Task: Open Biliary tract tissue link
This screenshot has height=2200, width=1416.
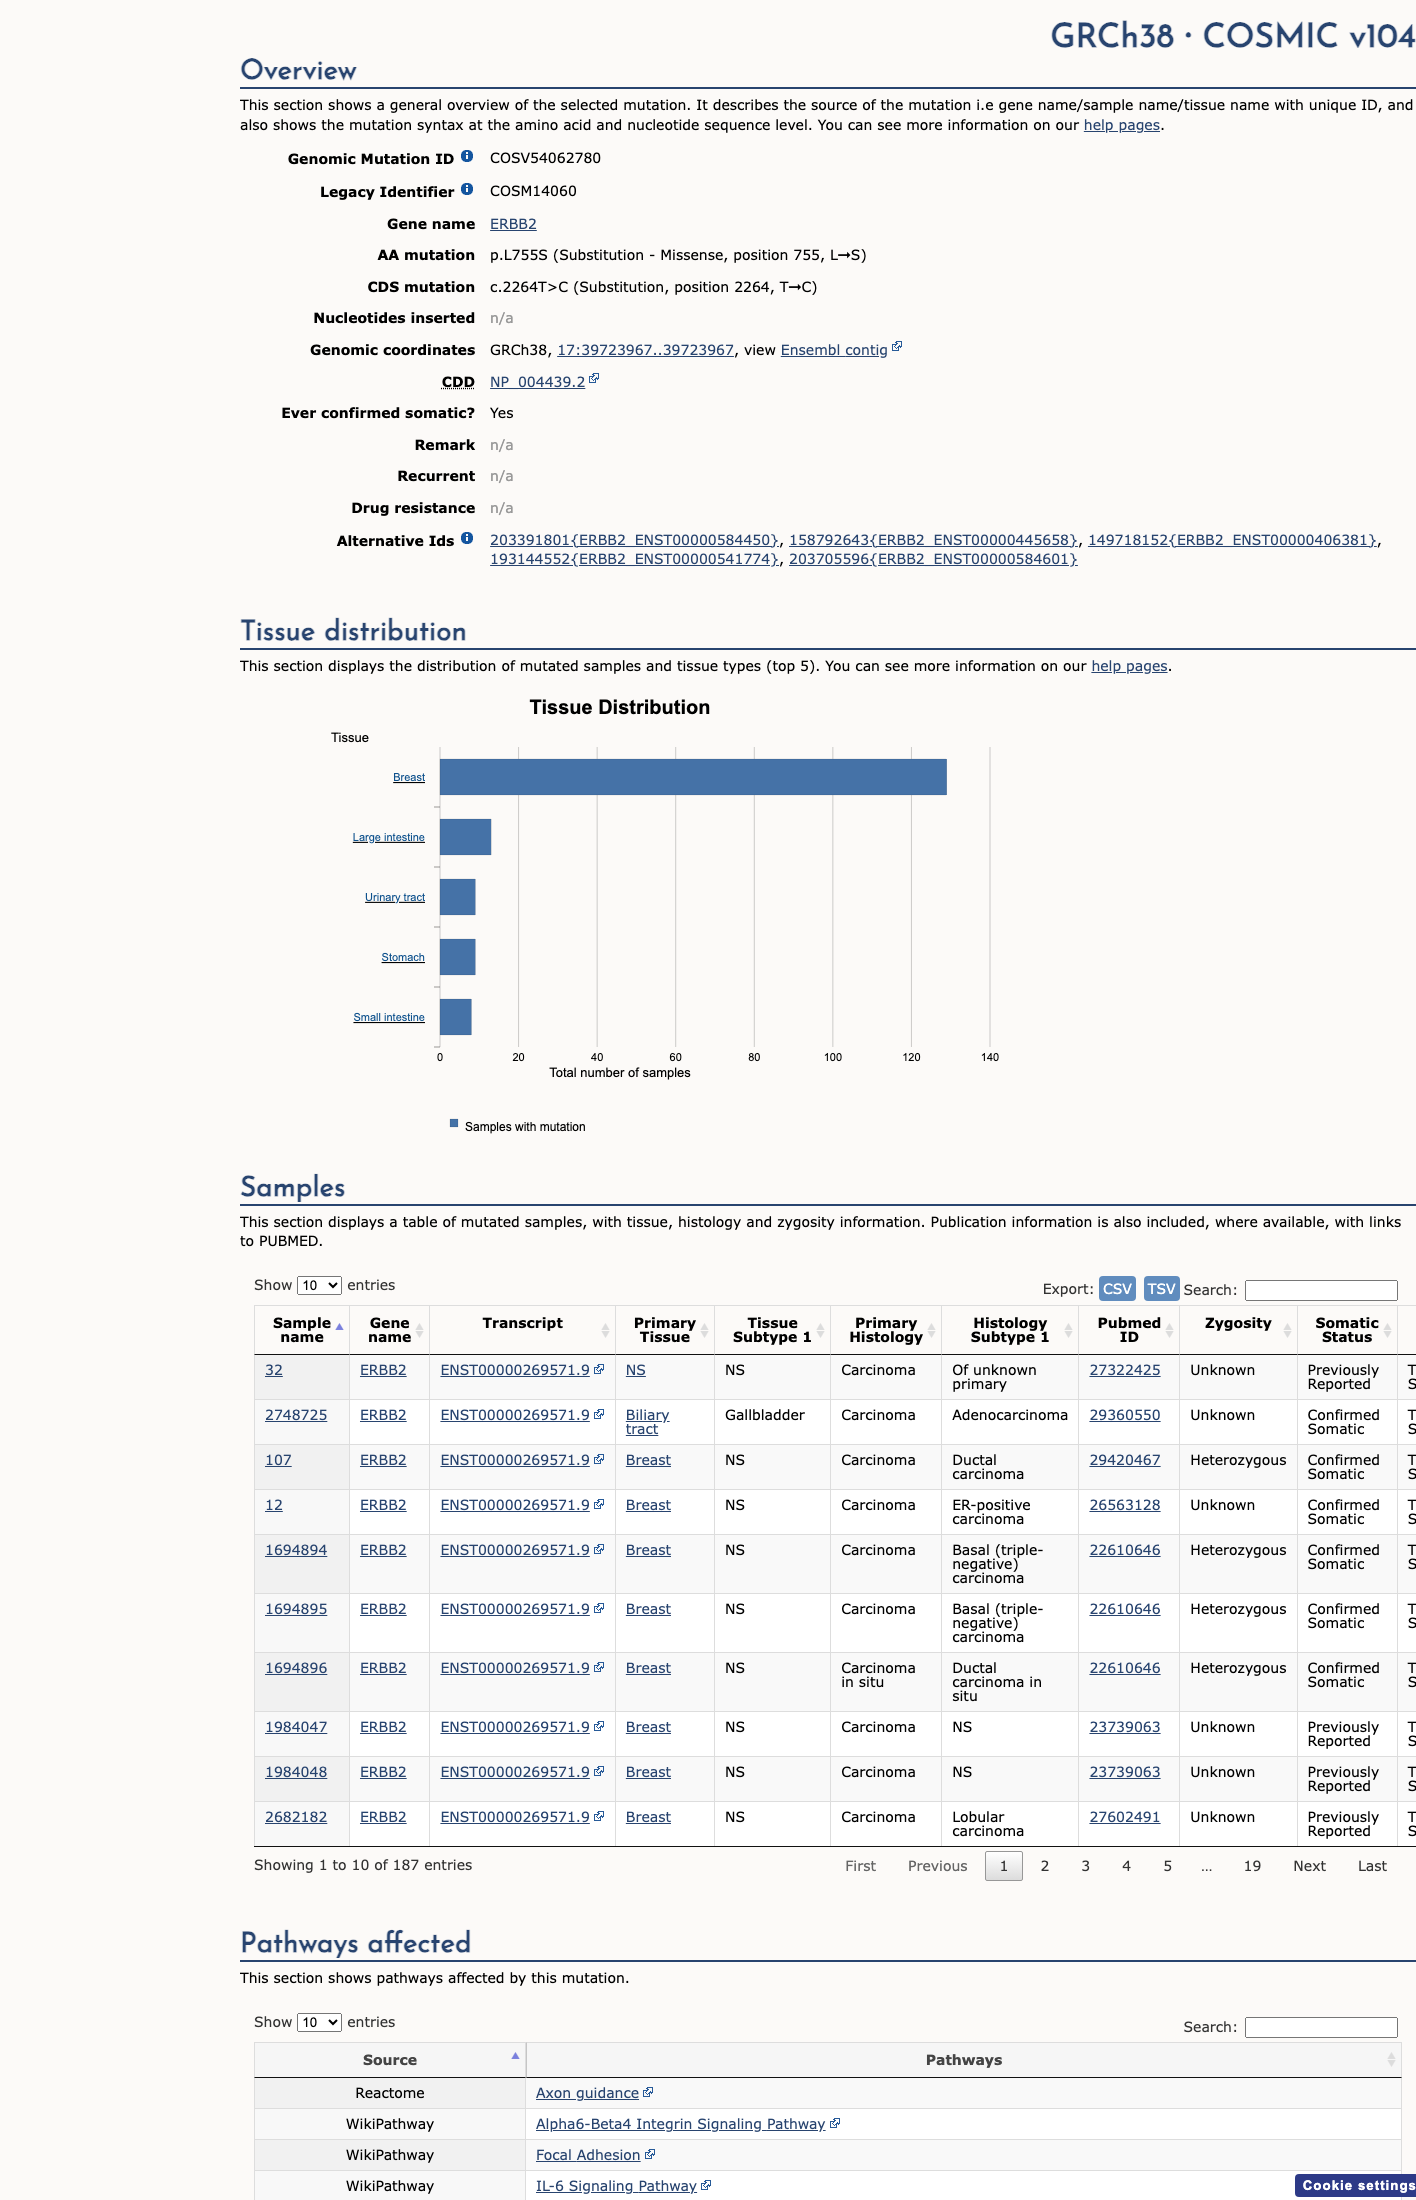Action: (x=647, y=1422)
